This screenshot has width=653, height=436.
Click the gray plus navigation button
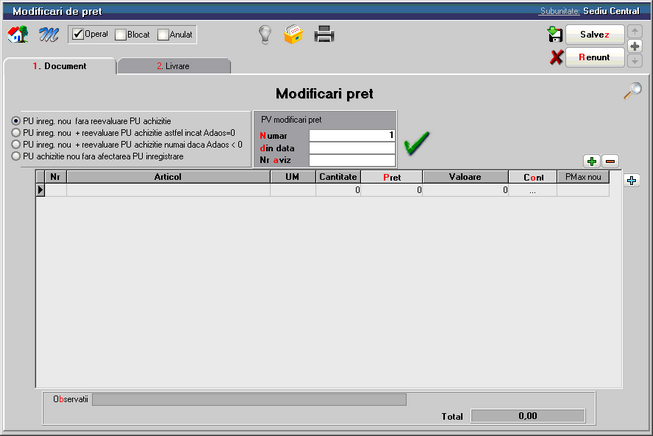click(x=635, y=46)
